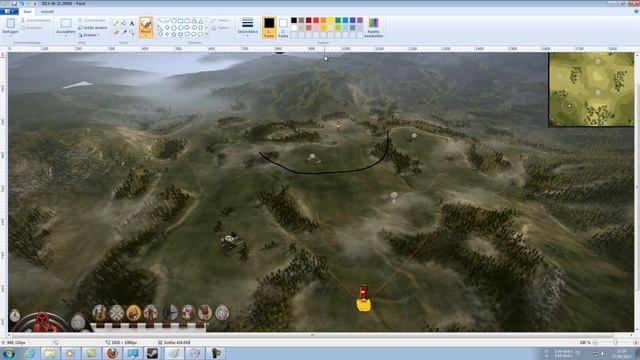Switch to the Start ribbon tab

pyautogui.click(x=27, y=11)
